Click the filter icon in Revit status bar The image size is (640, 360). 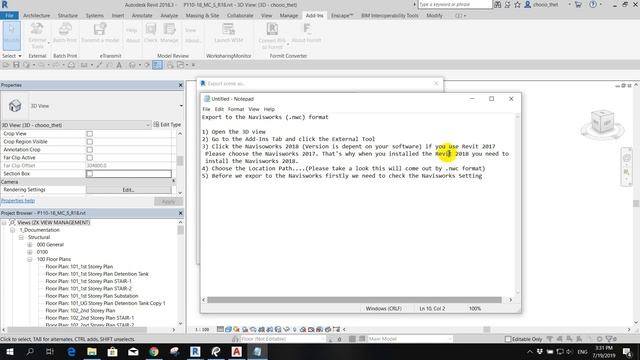(611, 339)
